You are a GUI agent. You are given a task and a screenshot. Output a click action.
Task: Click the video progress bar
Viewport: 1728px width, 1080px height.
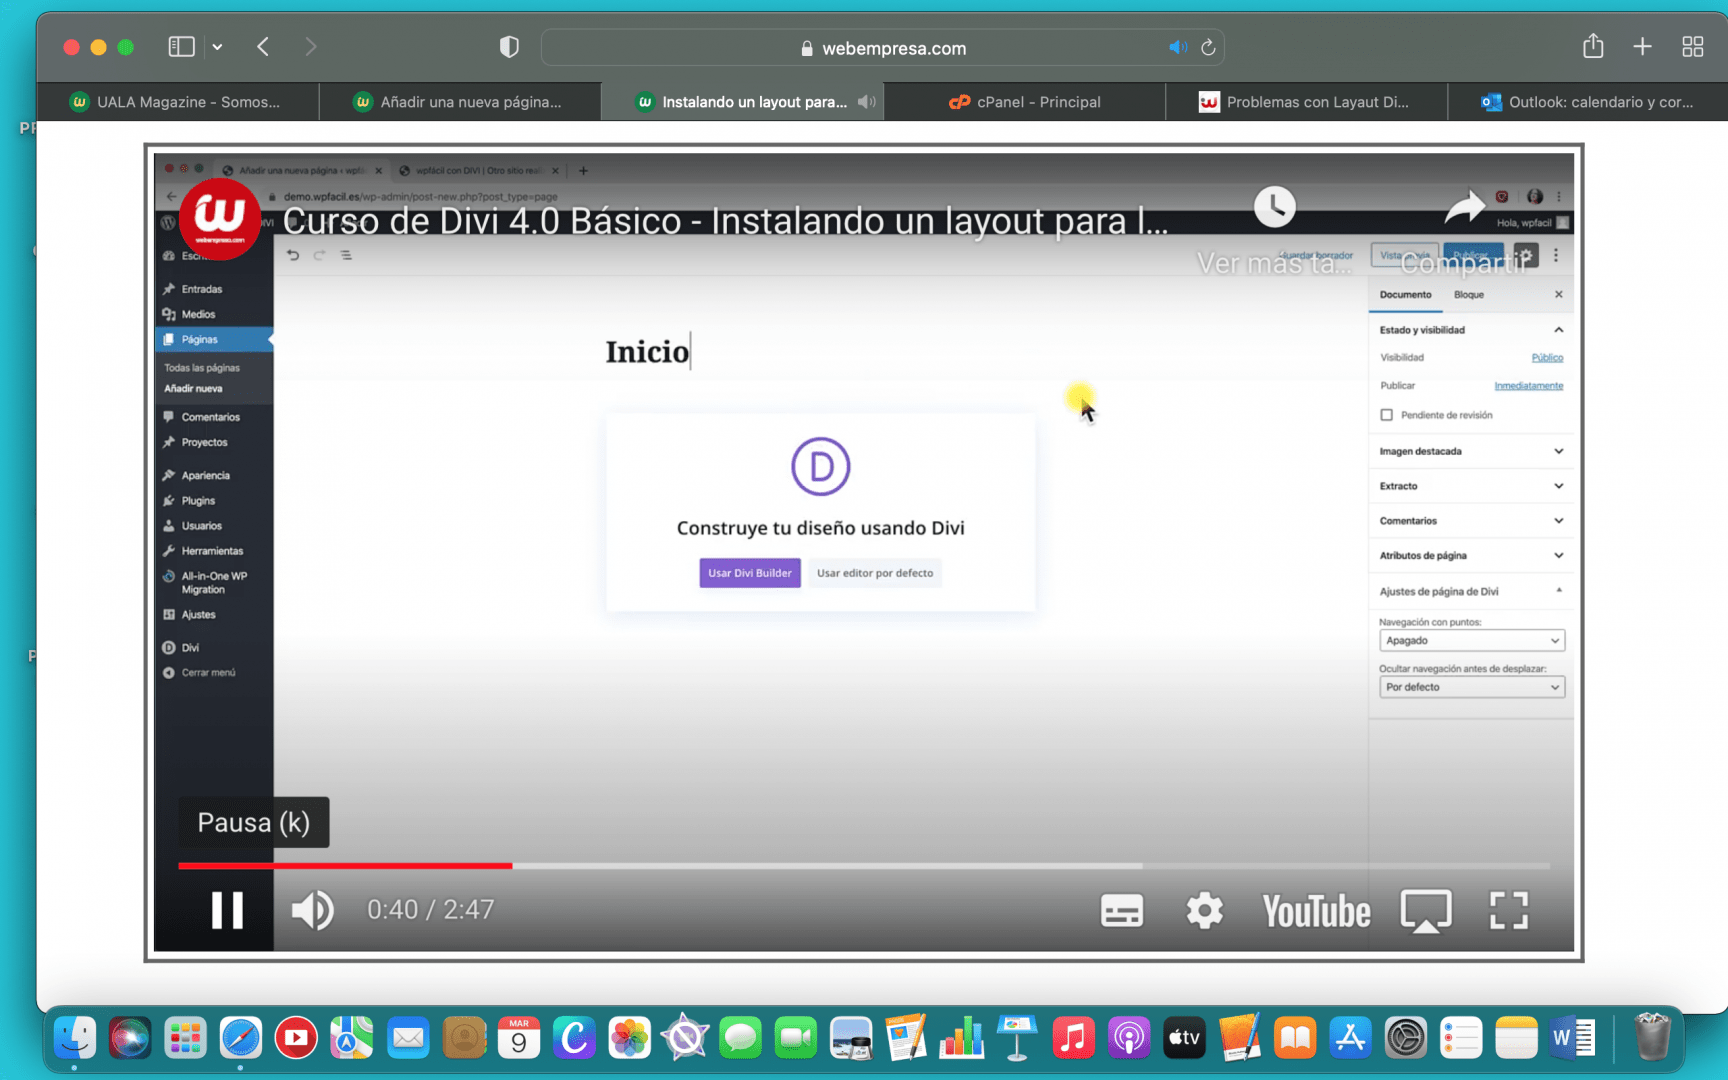point(864,865)
